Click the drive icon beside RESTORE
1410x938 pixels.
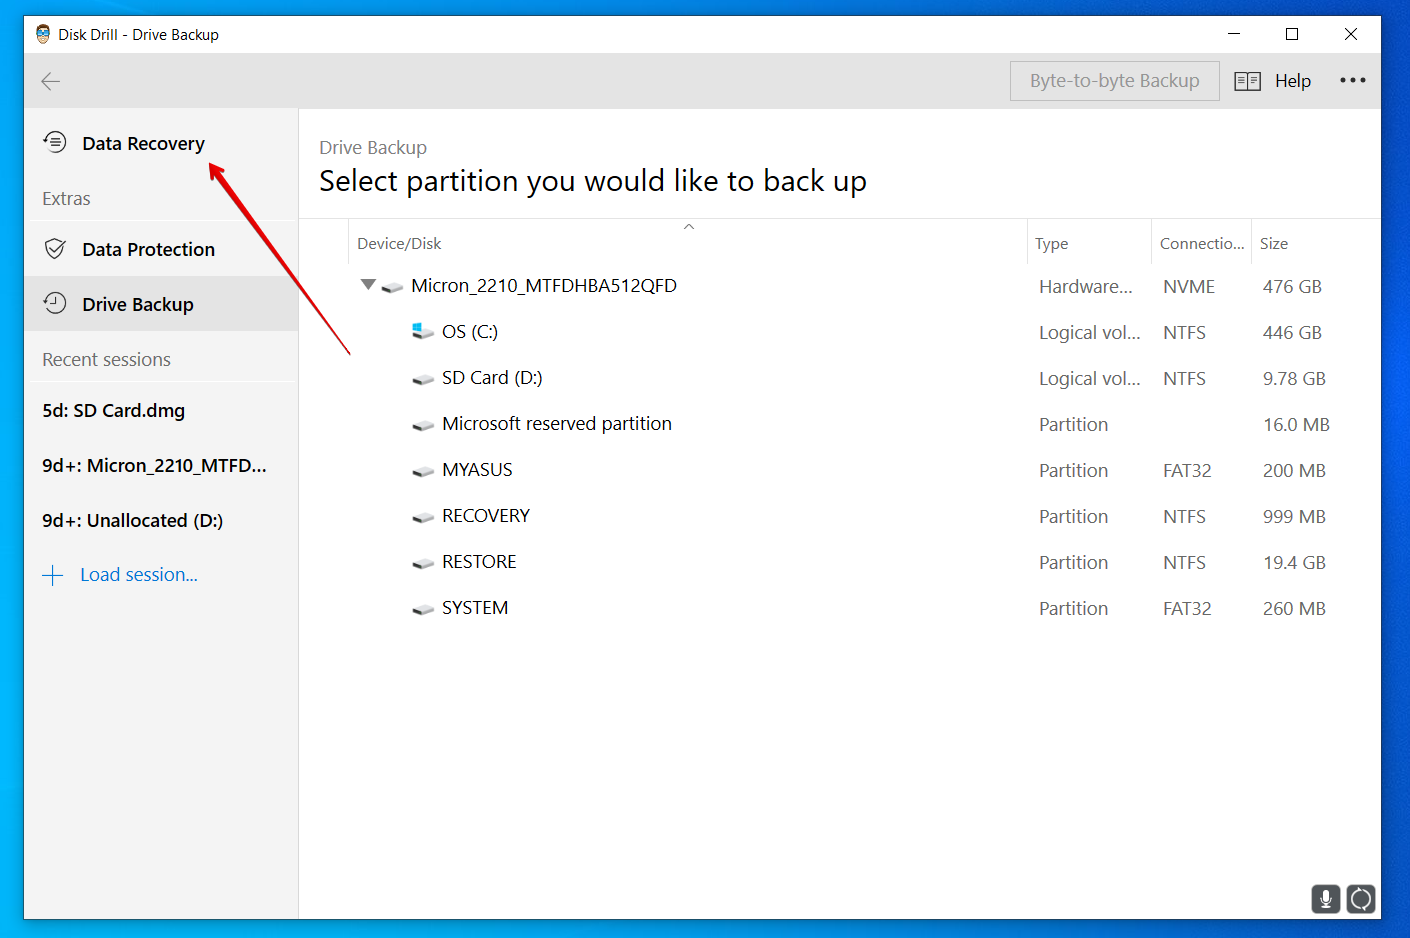(422, 563)
